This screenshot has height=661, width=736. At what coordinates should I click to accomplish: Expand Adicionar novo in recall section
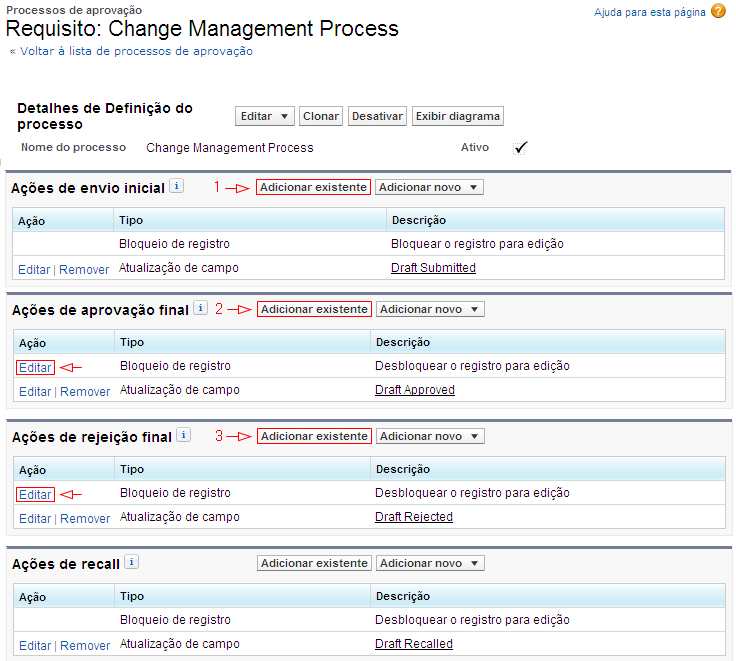(x=429, y=563)
